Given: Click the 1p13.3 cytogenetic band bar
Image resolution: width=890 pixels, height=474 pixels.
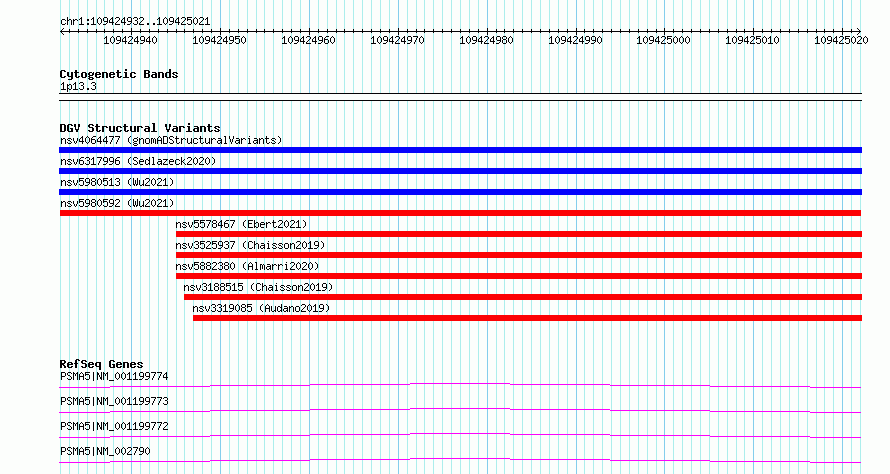Looking at the screenshot, I should pos(460,97).
